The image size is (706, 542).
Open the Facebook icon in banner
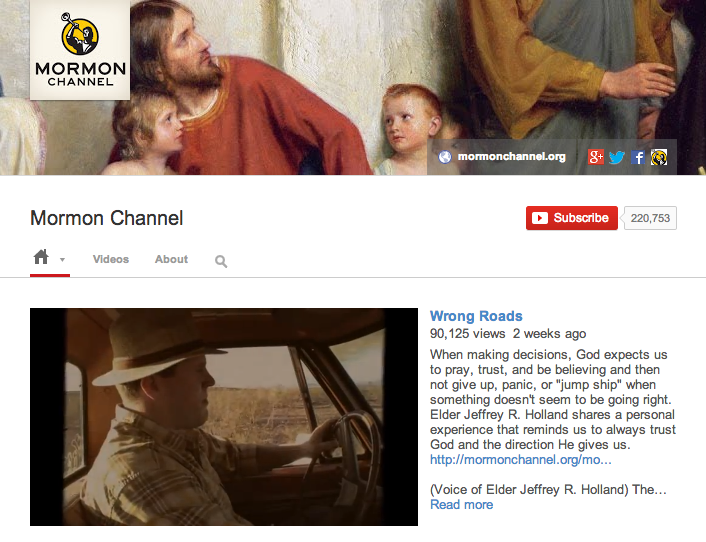pos(638,157)
